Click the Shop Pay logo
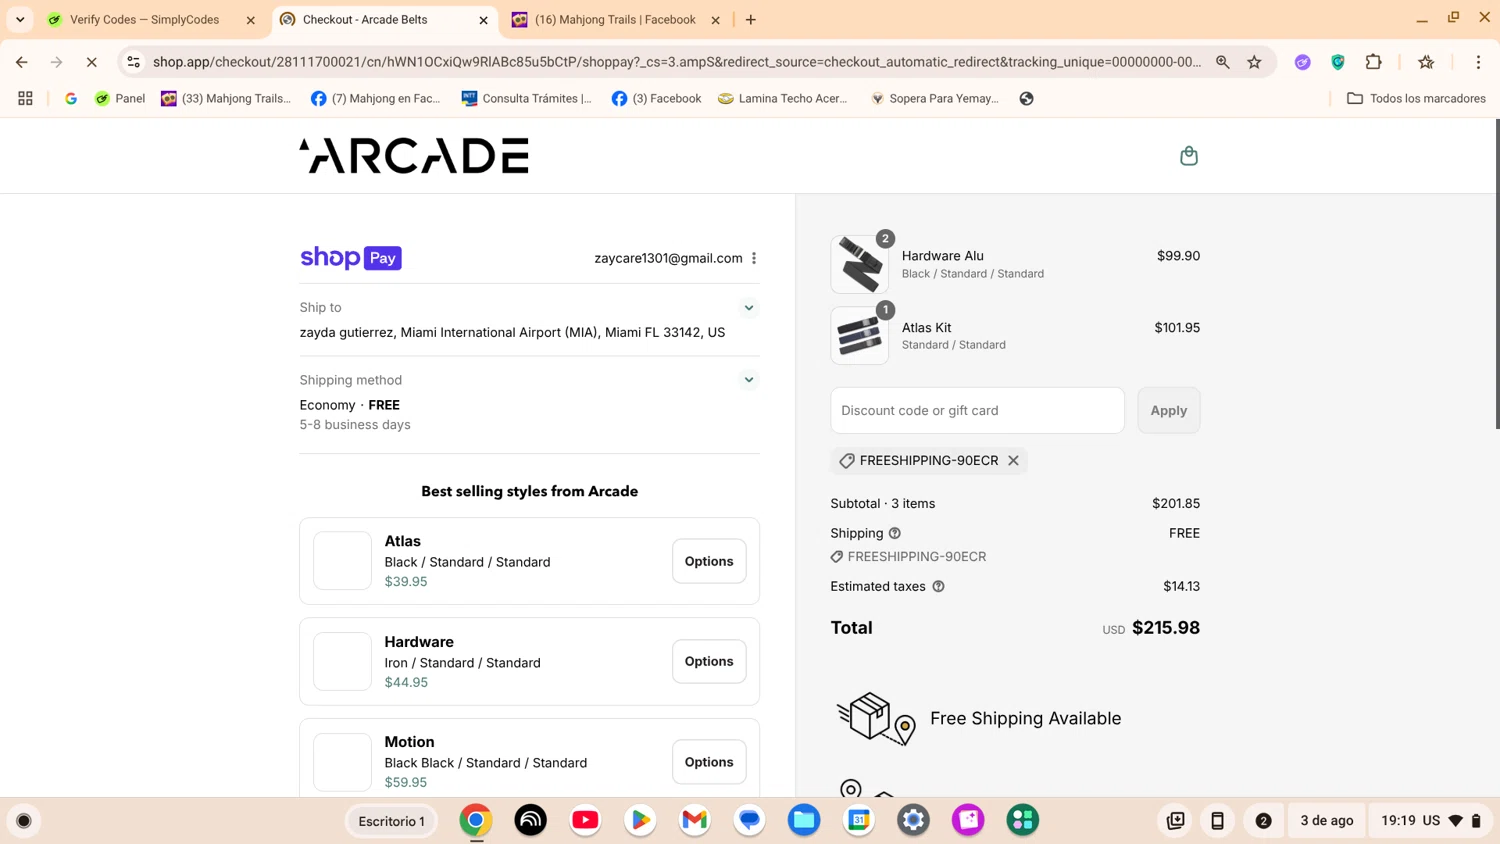 pyautogui.click(x=351, y=258)
